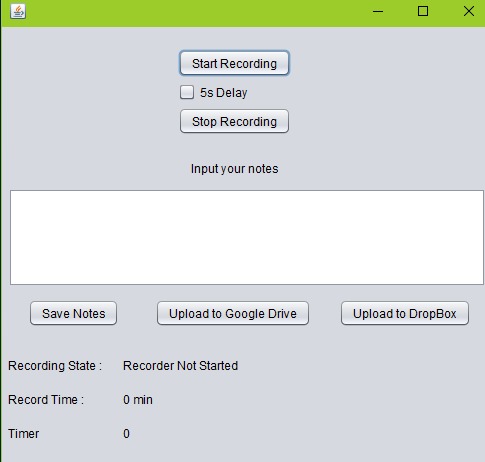
Task: Click the Java app icon in title bar
Action: pyautogui.click(x=18, y=12)
